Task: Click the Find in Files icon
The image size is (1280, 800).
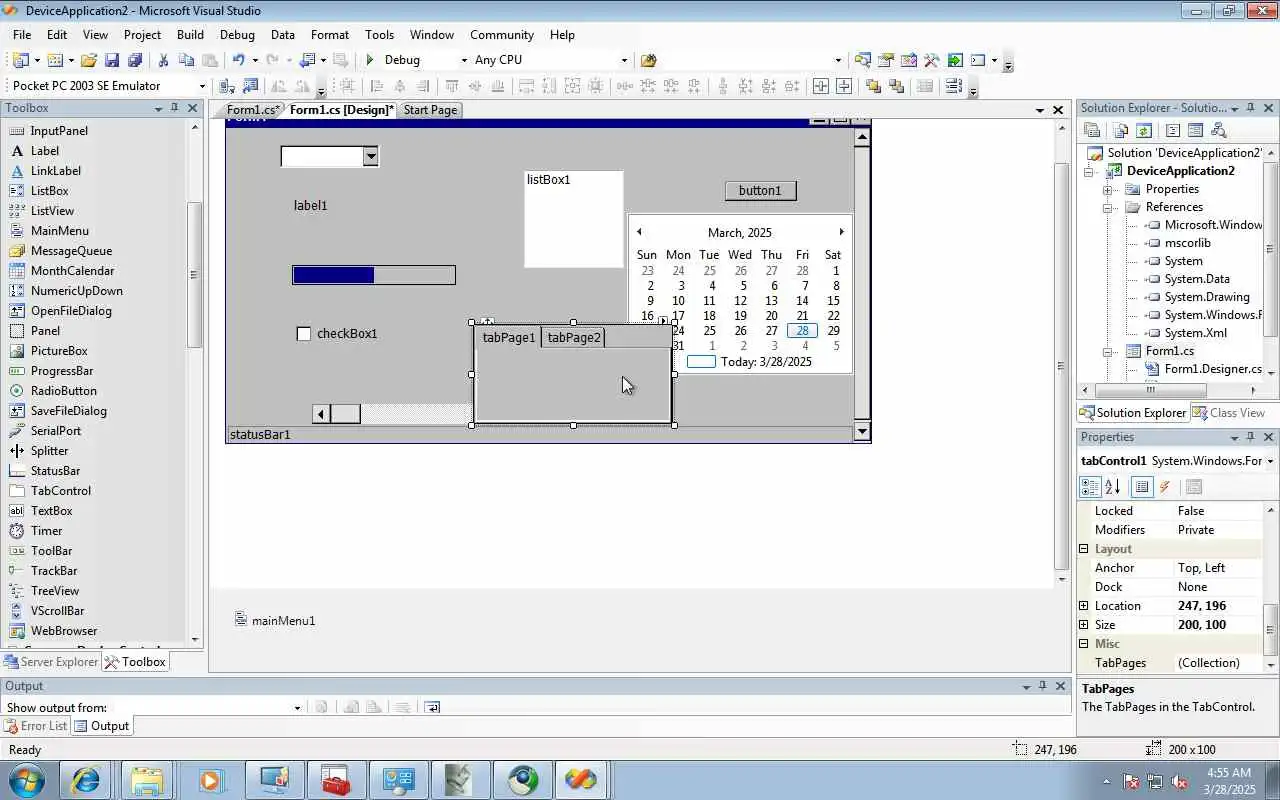Action: tap(648, 60)
